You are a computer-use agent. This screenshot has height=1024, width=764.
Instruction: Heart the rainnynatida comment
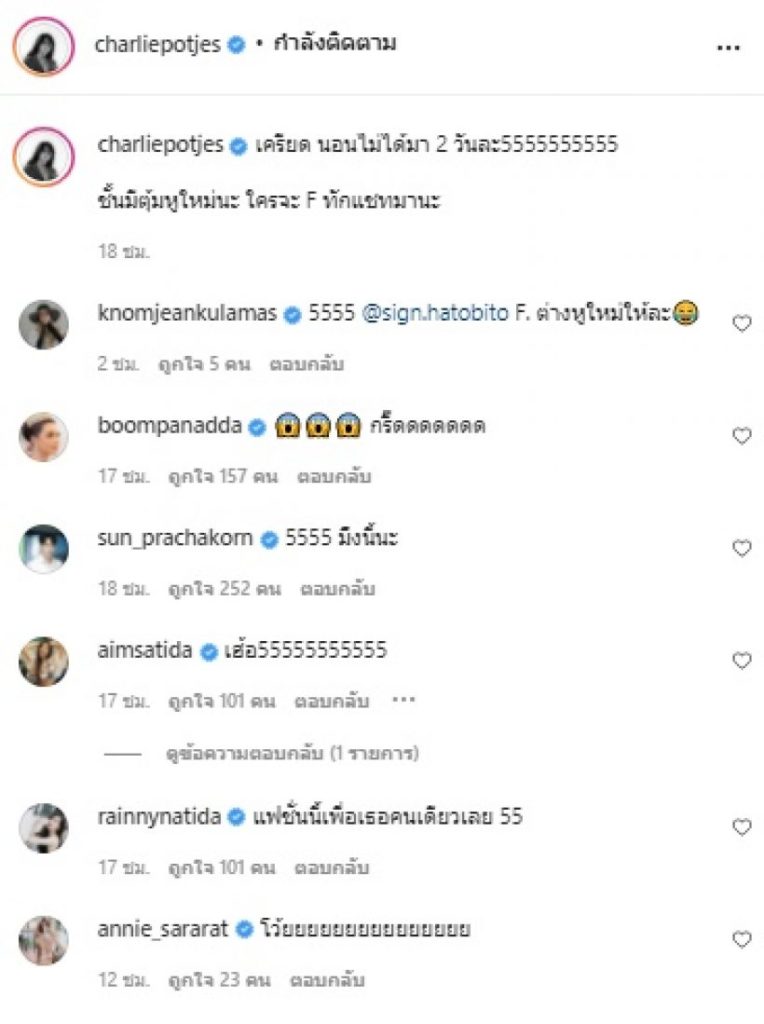(x=742, y=827)
